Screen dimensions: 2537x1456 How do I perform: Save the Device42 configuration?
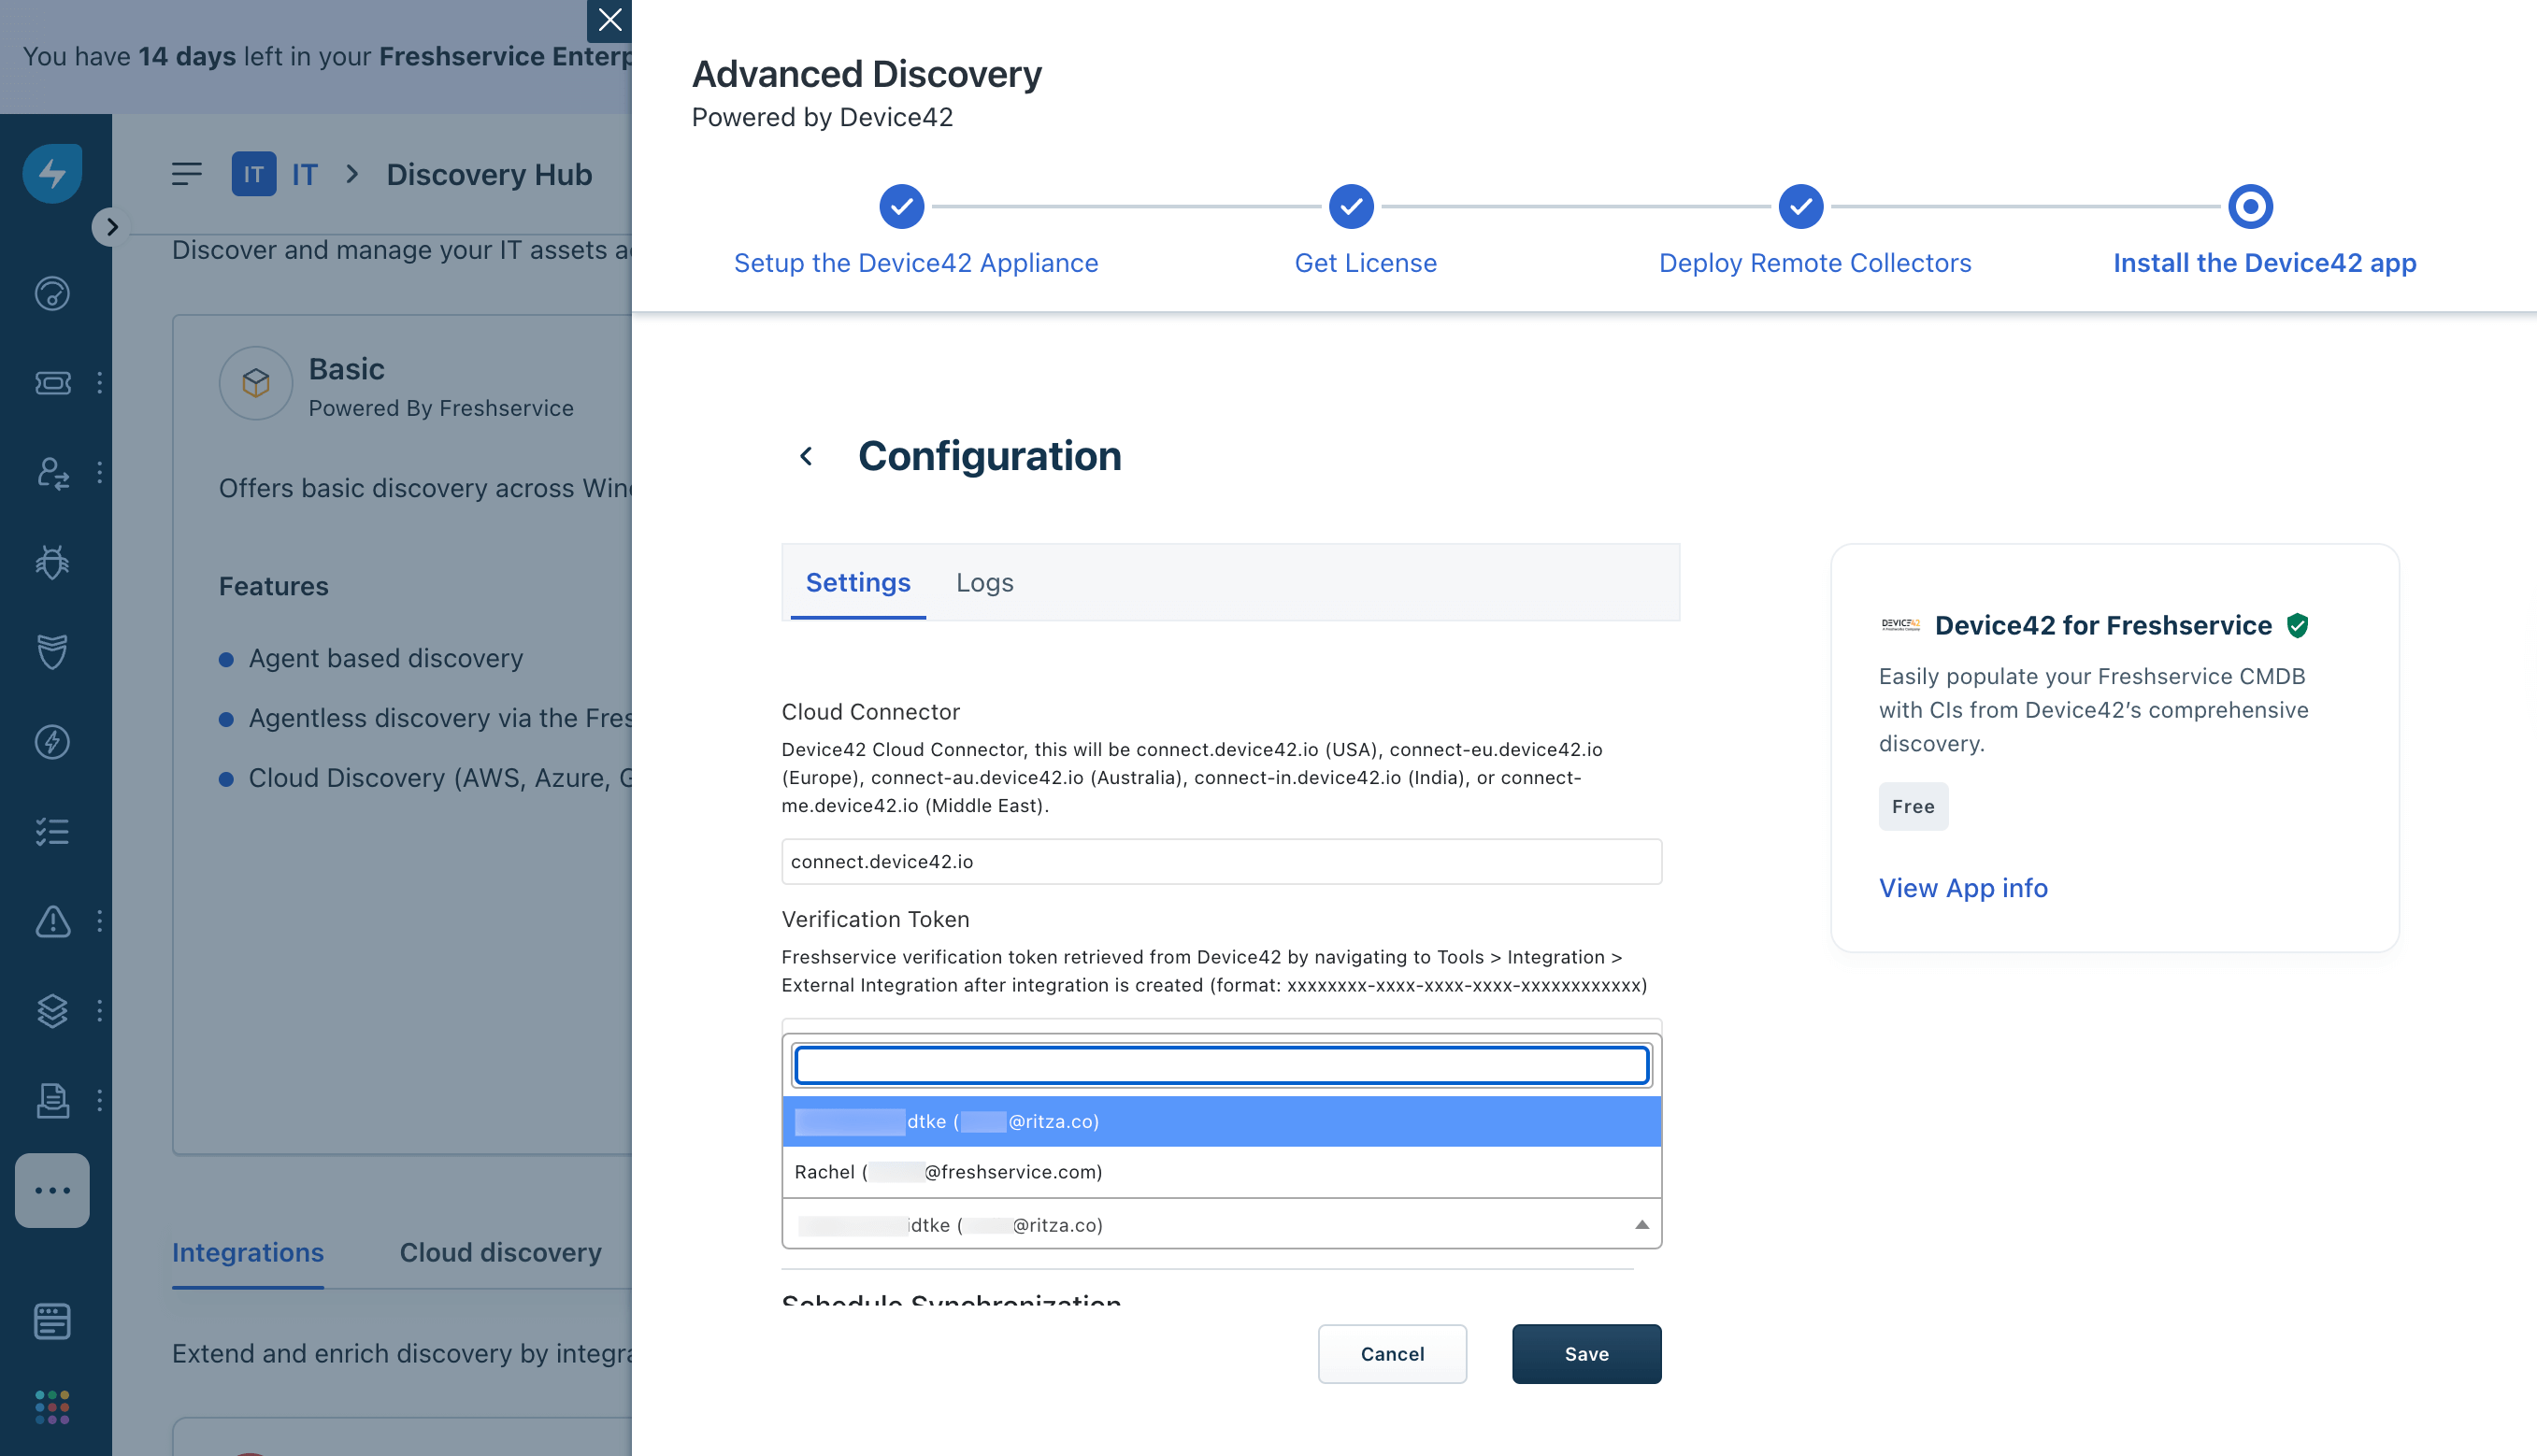point(1585,1353)
